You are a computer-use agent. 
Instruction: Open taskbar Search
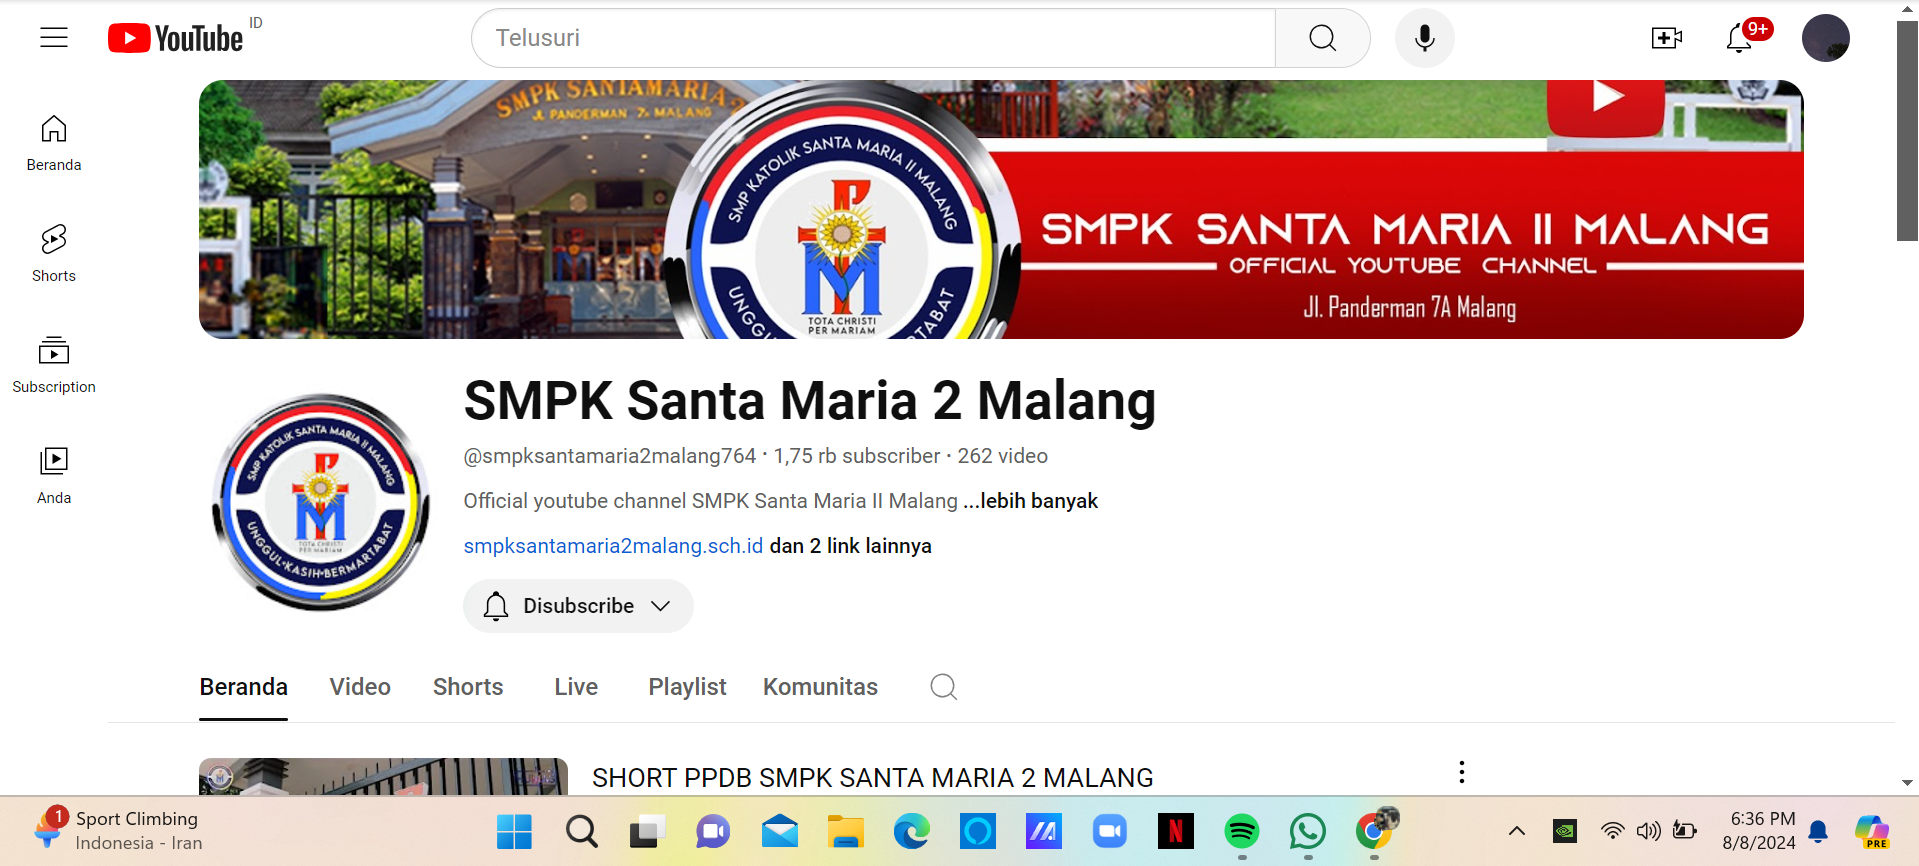[x=581, y=831]
